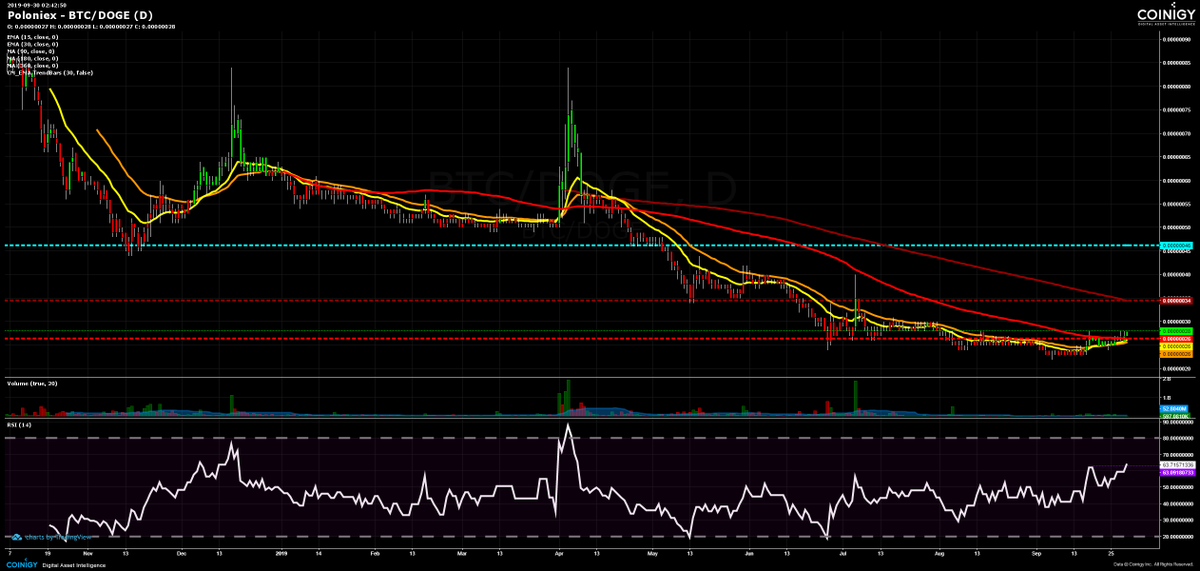Click the 'Apr' label on the time axis
Screen dimensions: 1200x571
click(x=558, y=553)
